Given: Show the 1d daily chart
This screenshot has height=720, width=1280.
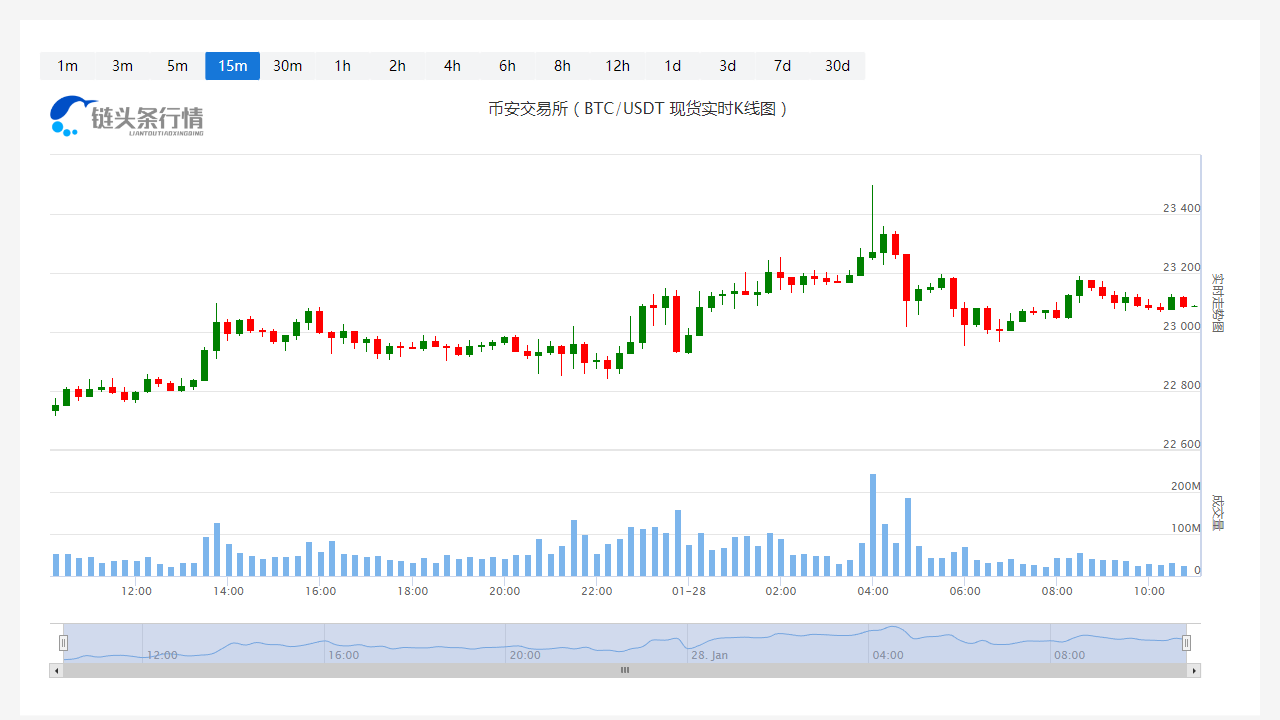Looking at the screenshot, I should click(672, 66).
